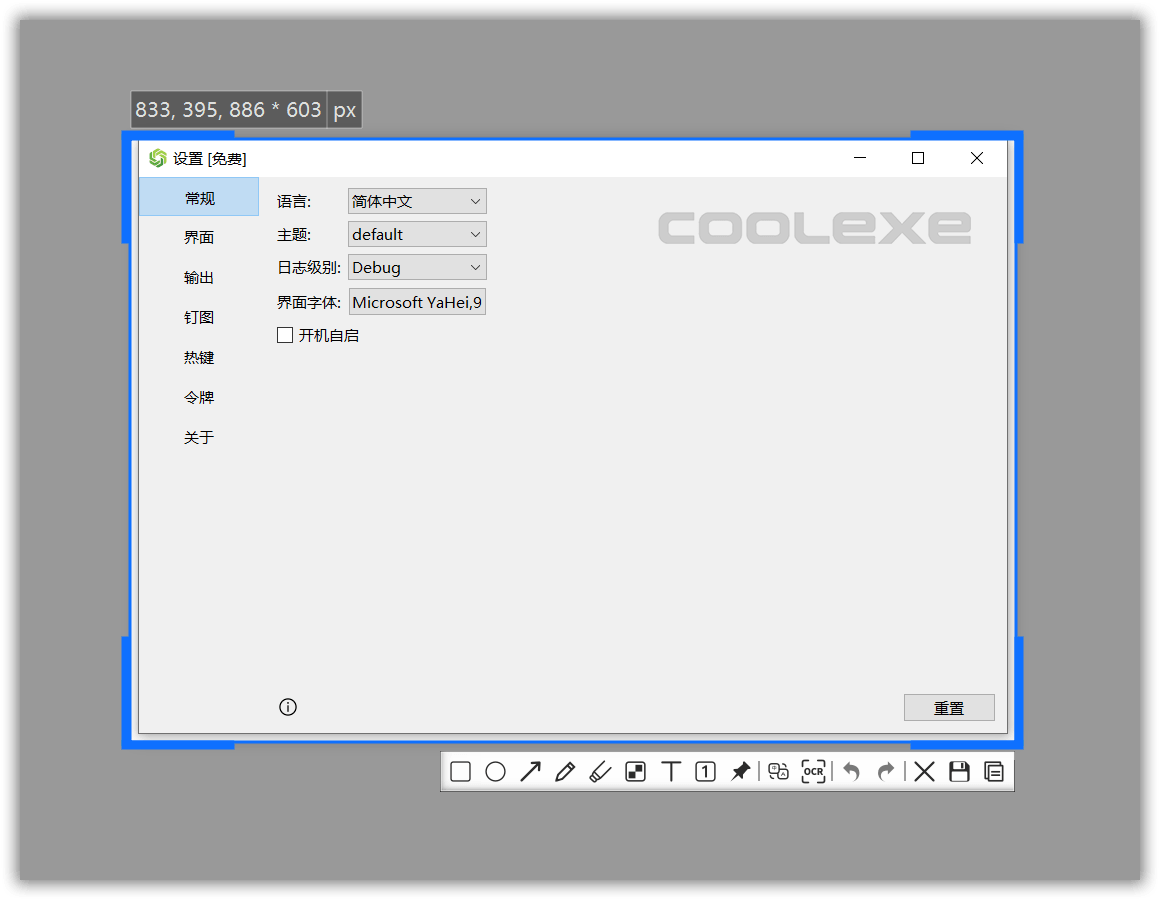The height and width of the screenshot is (900, 1160).
Task: Save the screenshot to disk
Action: point(958,771)
